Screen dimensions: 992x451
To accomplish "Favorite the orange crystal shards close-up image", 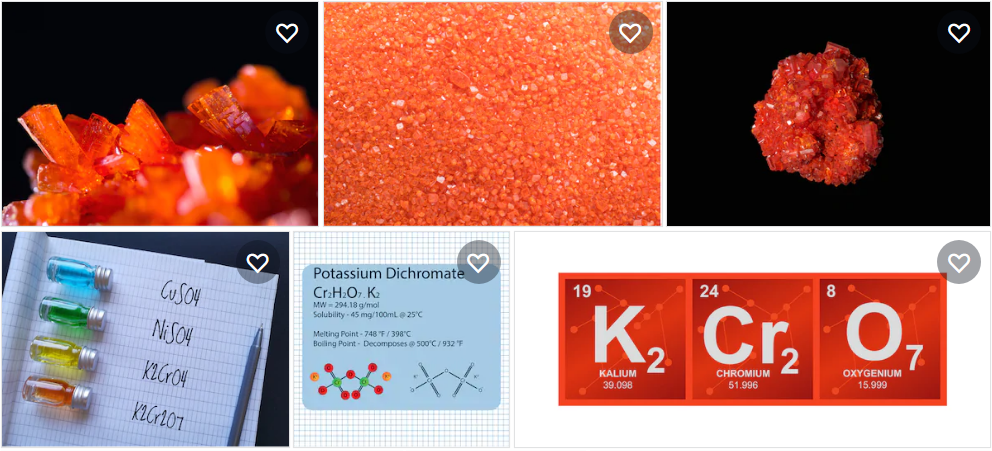I will (x=287, y=32).
